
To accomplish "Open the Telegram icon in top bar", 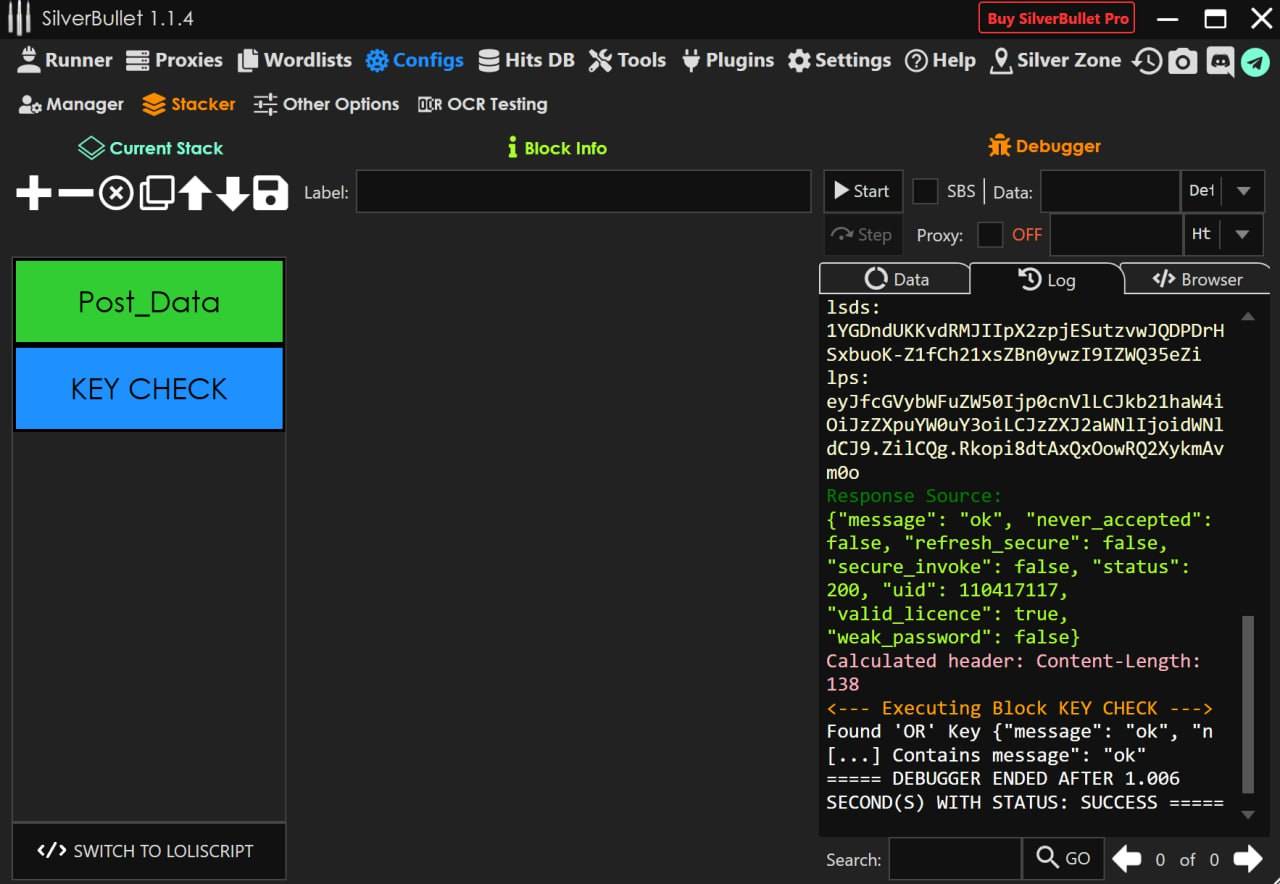I will [1255, 61].
